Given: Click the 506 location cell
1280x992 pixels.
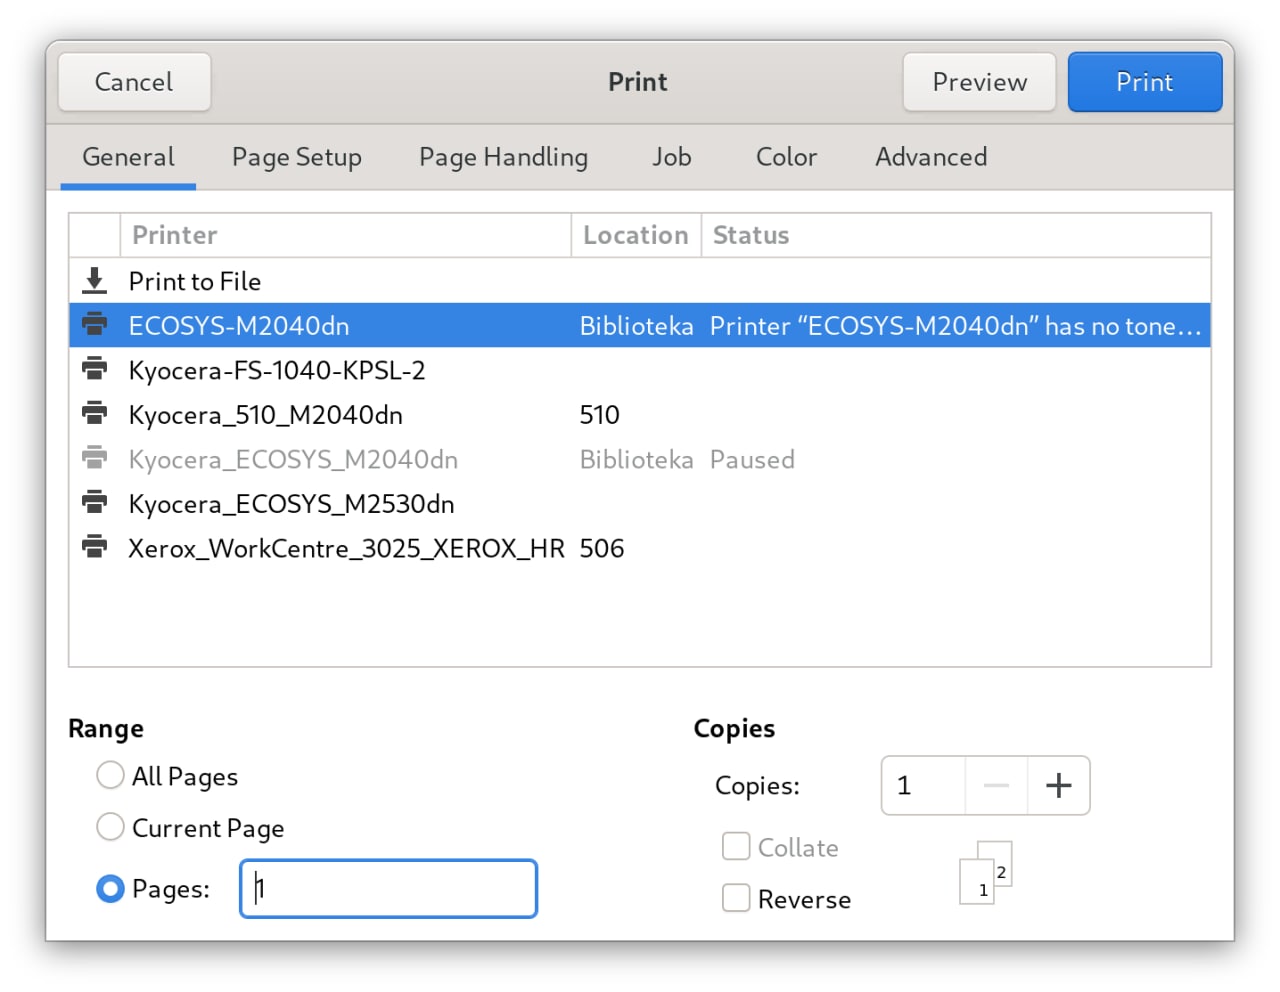Looking at the screenshot, I should [x=602, y=548].
